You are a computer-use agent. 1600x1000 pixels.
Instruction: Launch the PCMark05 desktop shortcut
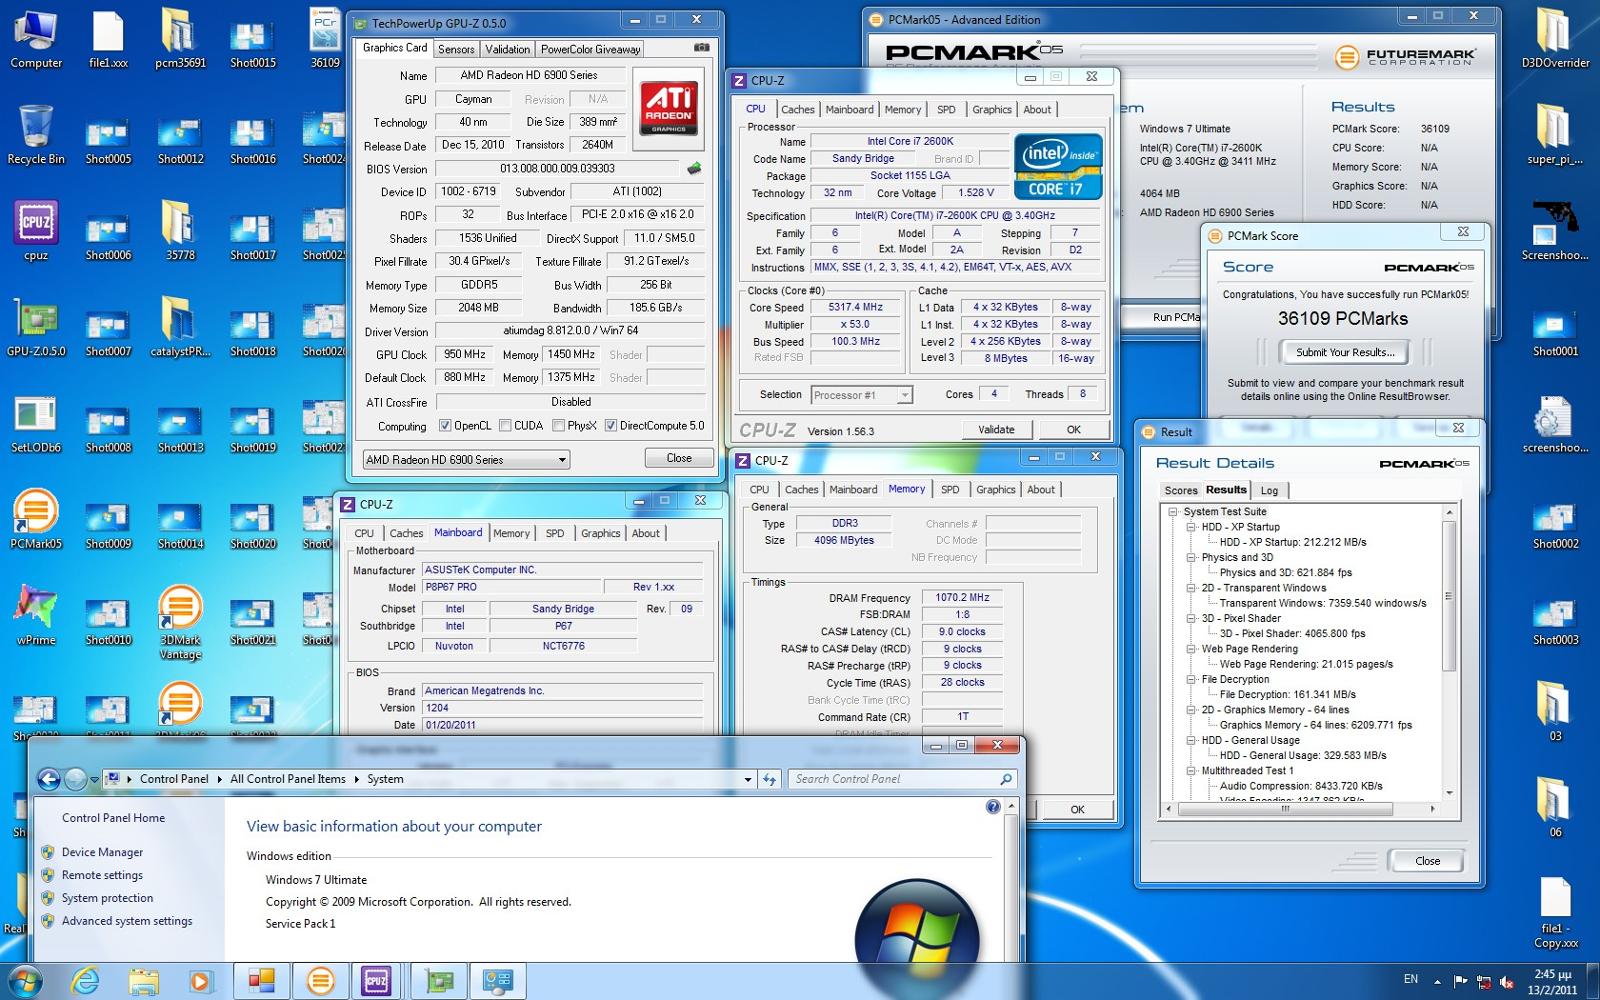tap(36, 519)
